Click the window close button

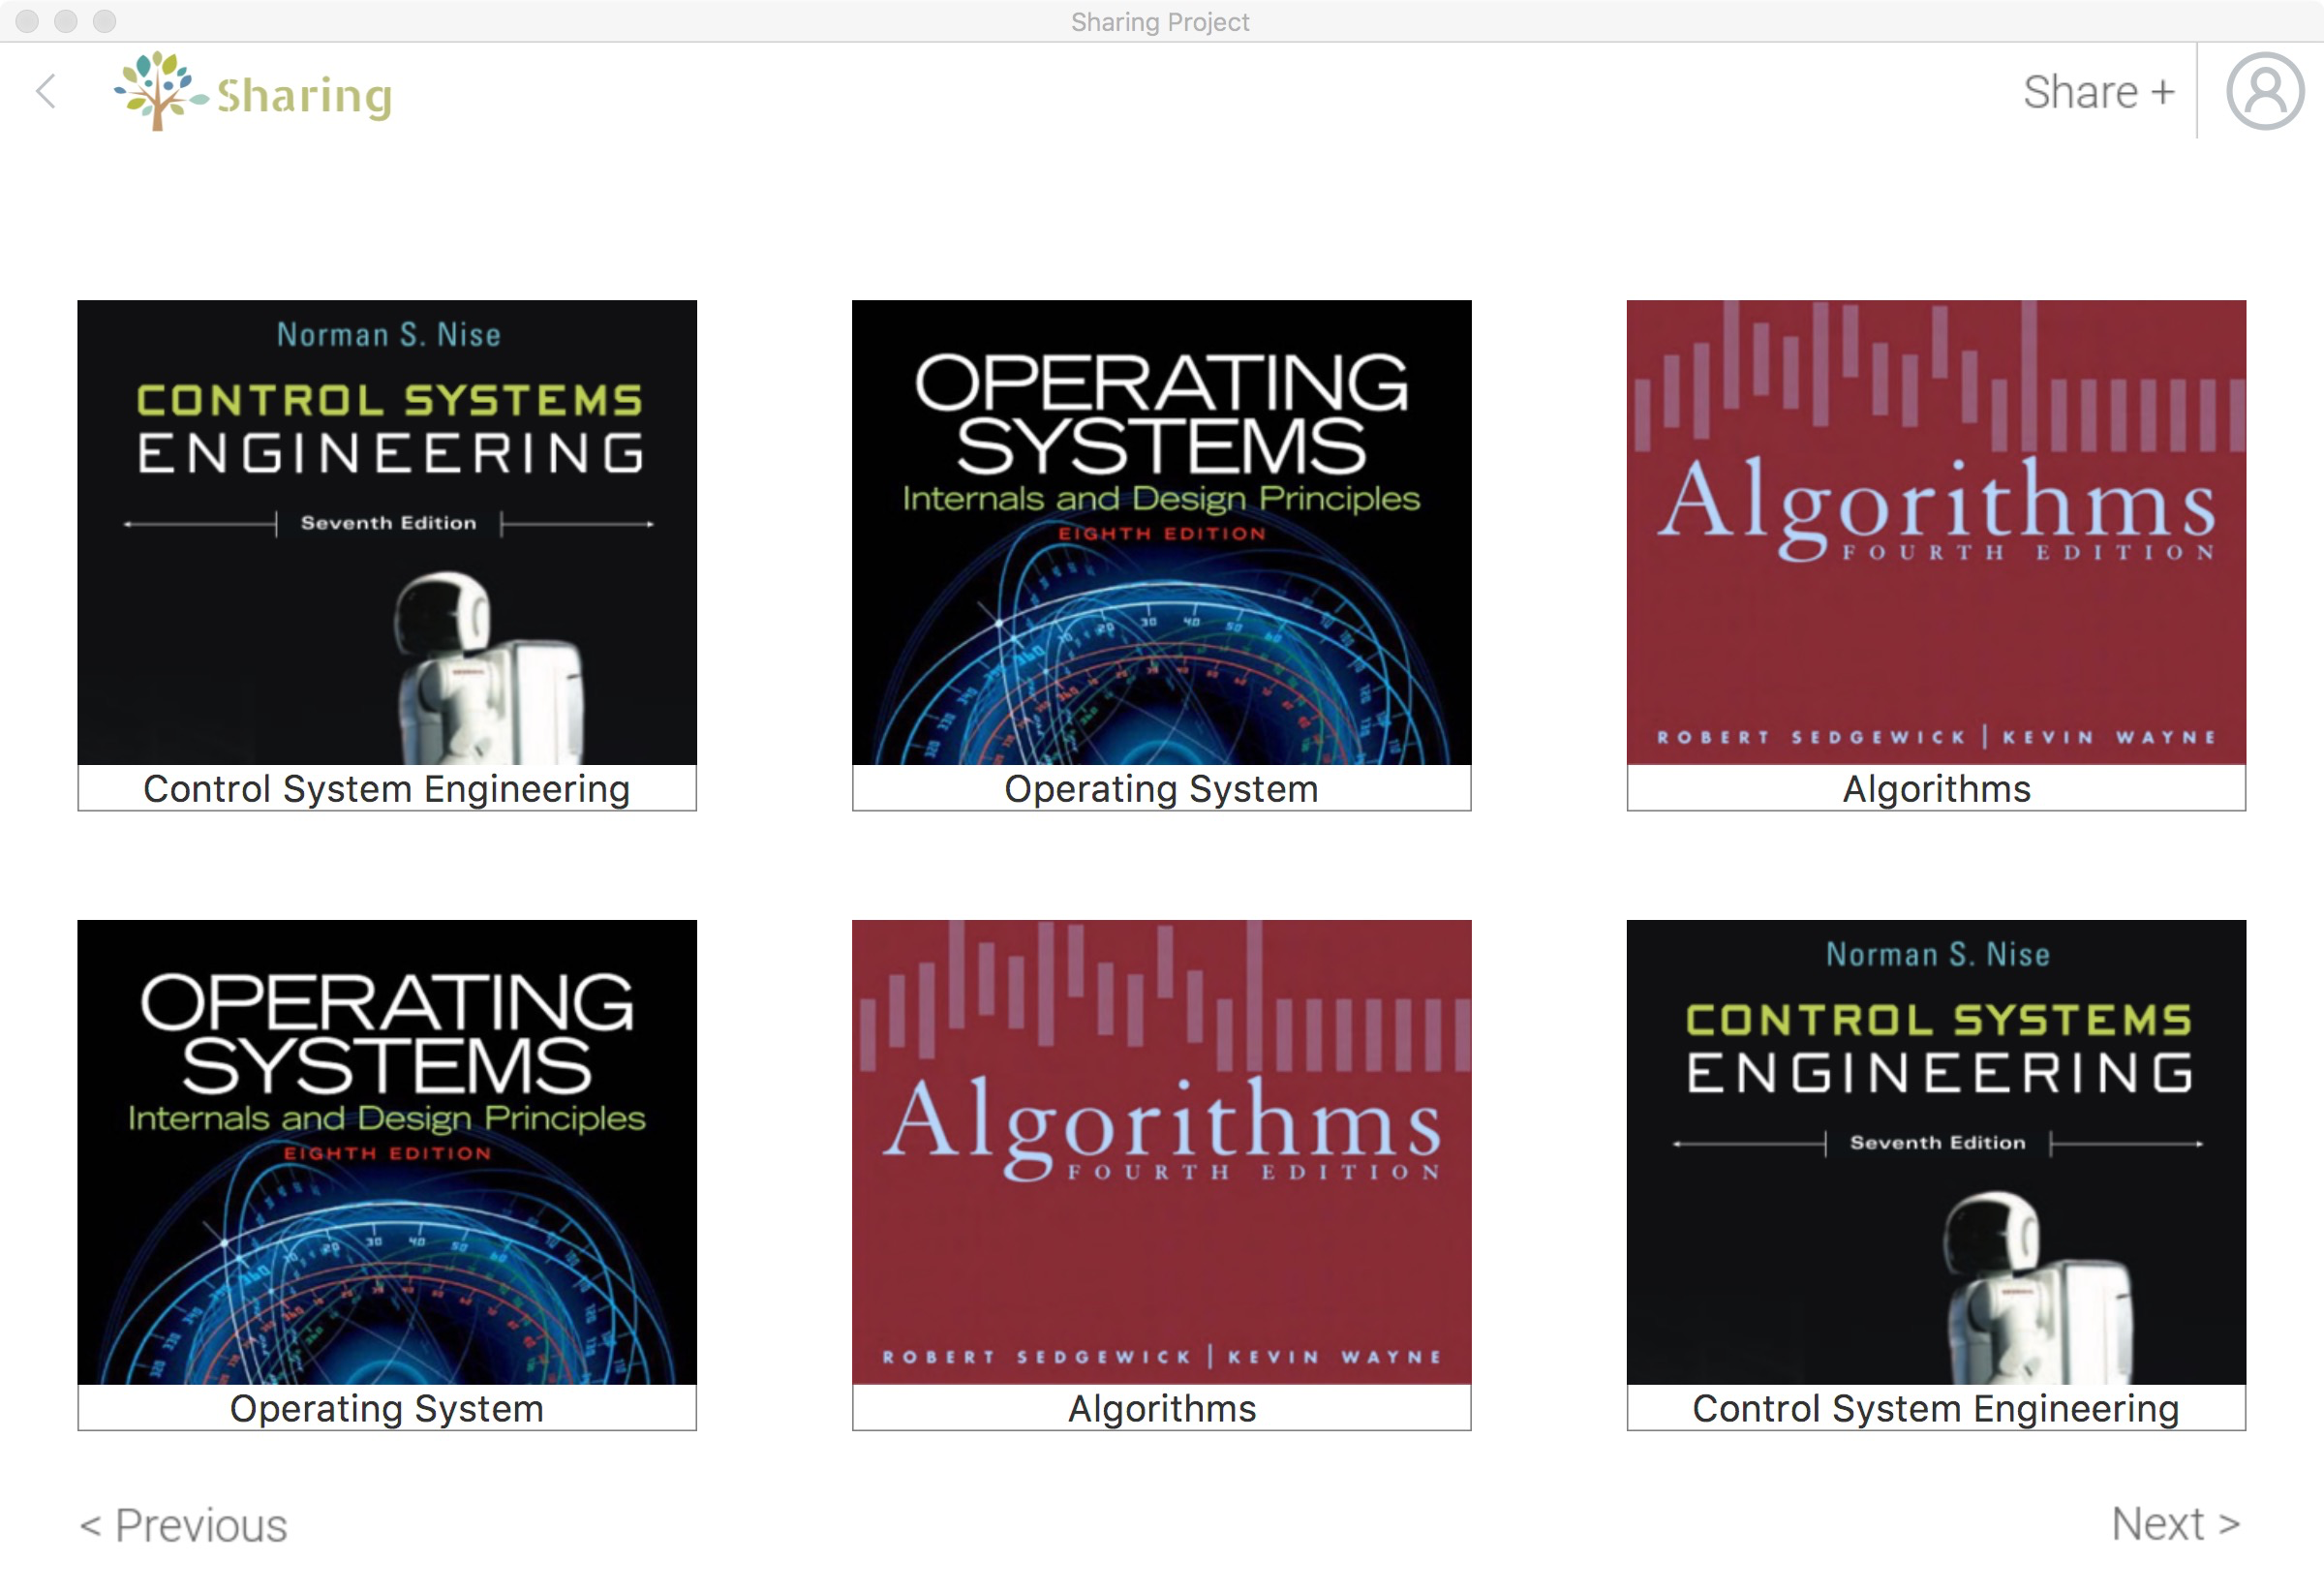click(27, 21)
